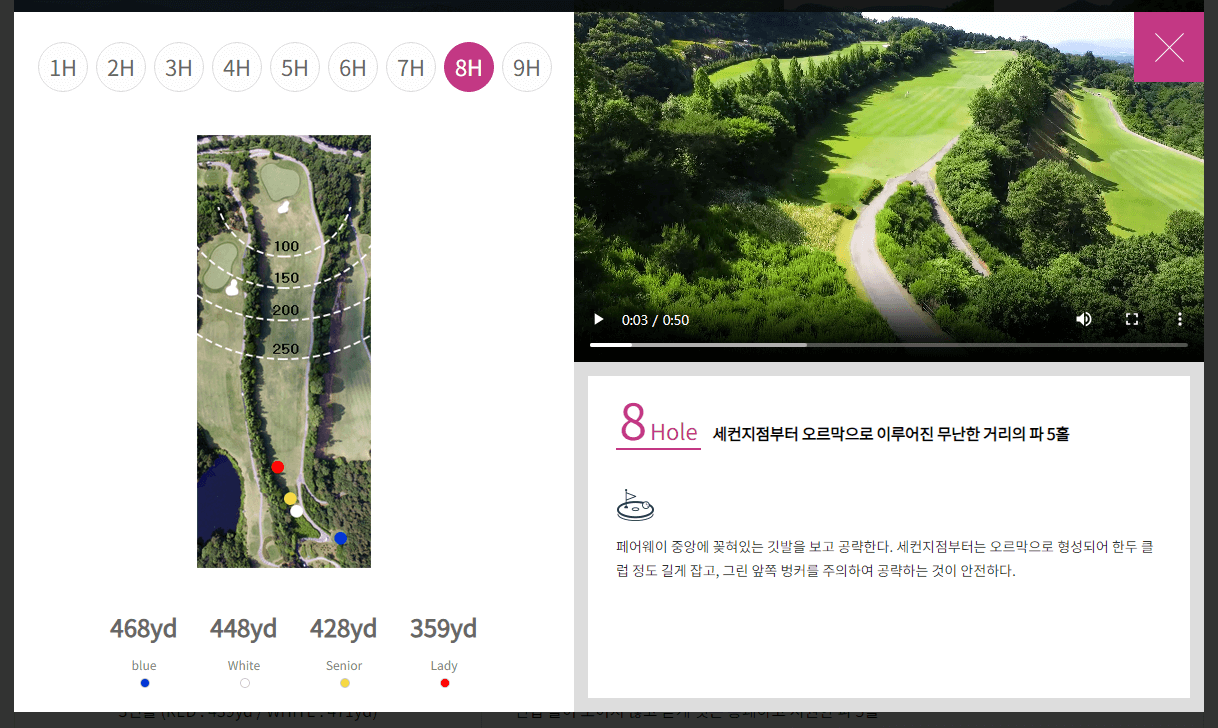Switch to hole 9H
The image size is (1218, 728).
coord(527,67)
